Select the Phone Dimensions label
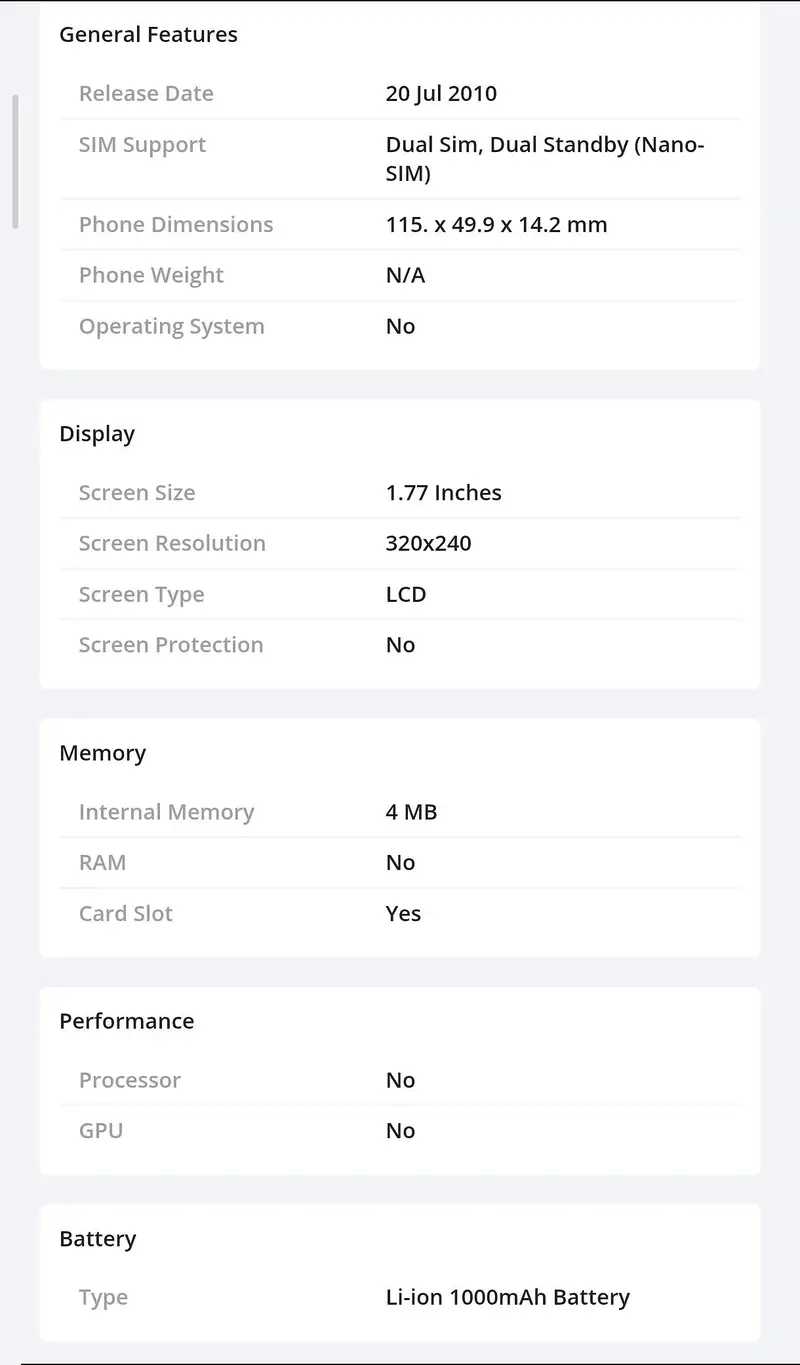 pos(176,225)
